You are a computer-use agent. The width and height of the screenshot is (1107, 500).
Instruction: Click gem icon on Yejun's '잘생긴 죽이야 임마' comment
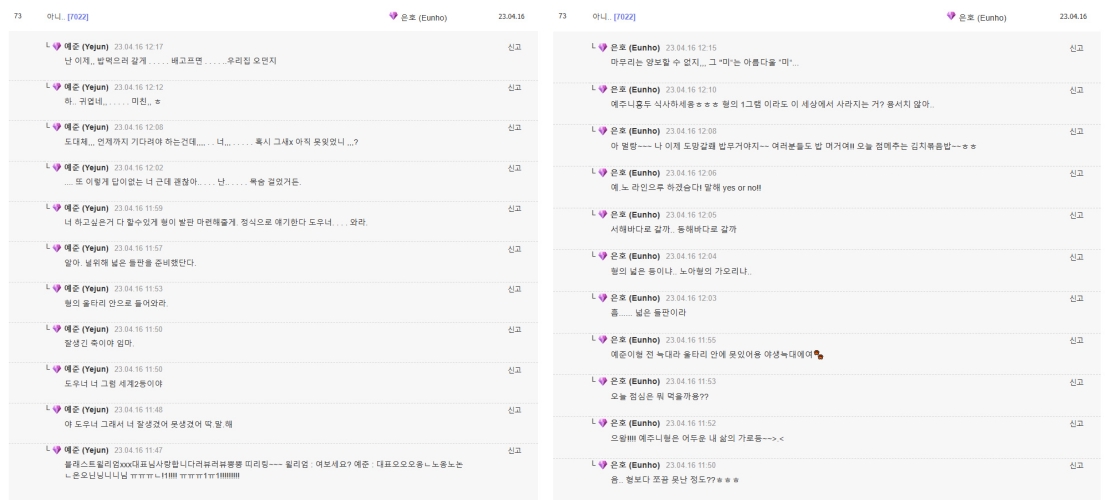point(56,328)
